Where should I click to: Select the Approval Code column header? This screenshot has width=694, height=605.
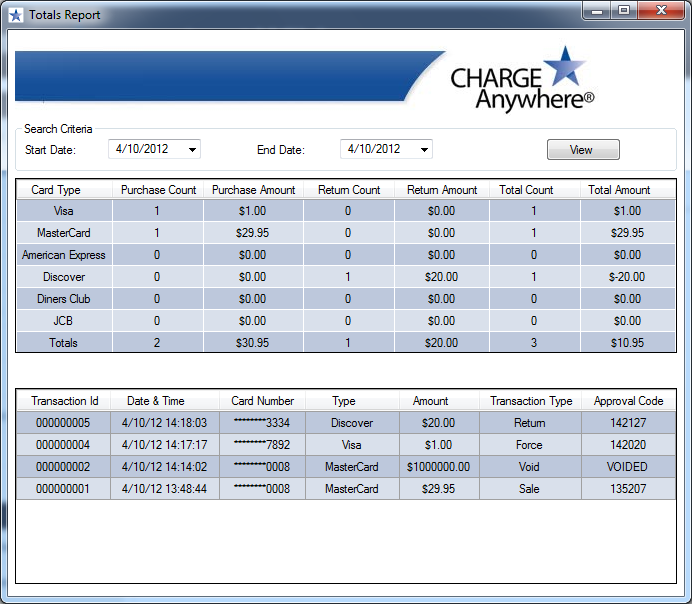[628, 401]
